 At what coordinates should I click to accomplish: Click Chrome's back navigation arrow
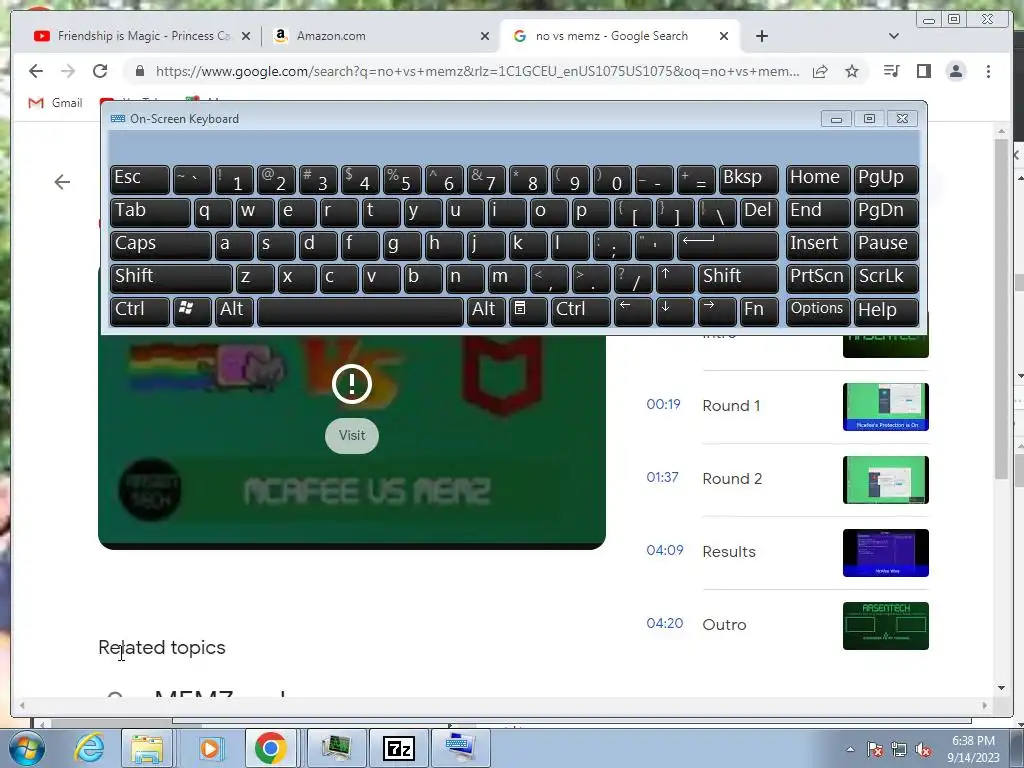click(36, 71)
